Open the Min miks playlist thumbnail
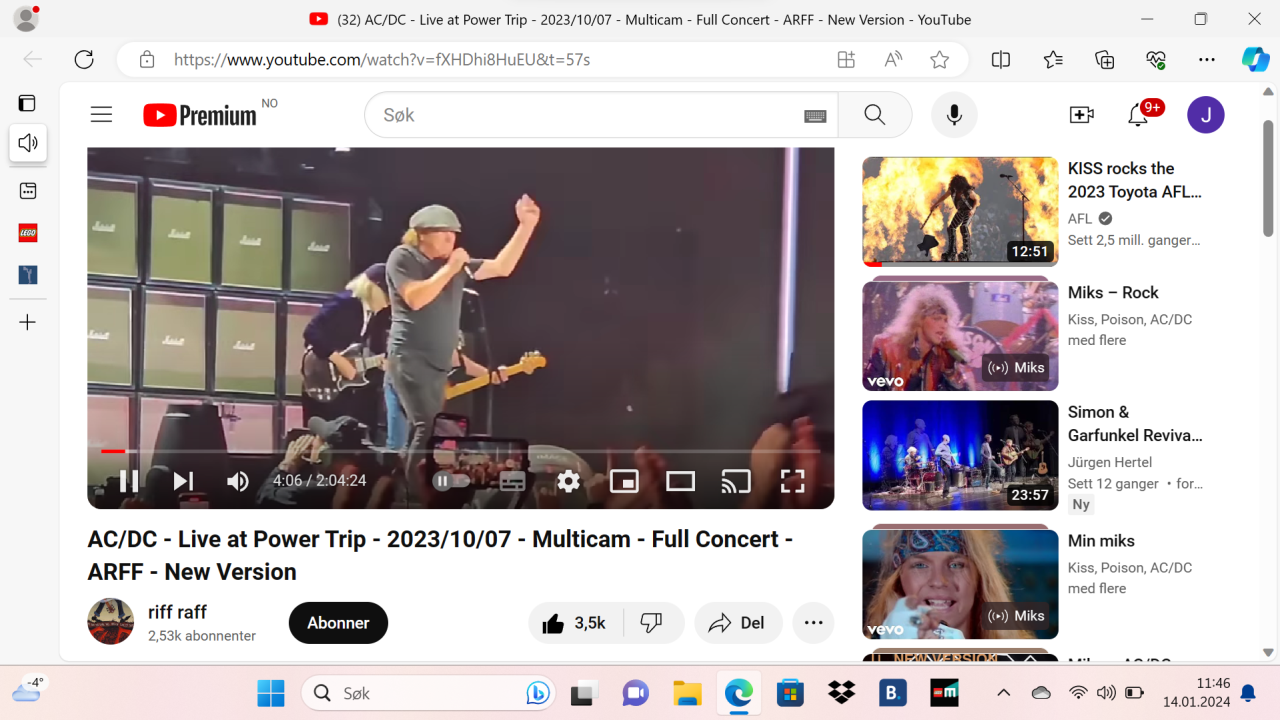 tap(960, 584)
